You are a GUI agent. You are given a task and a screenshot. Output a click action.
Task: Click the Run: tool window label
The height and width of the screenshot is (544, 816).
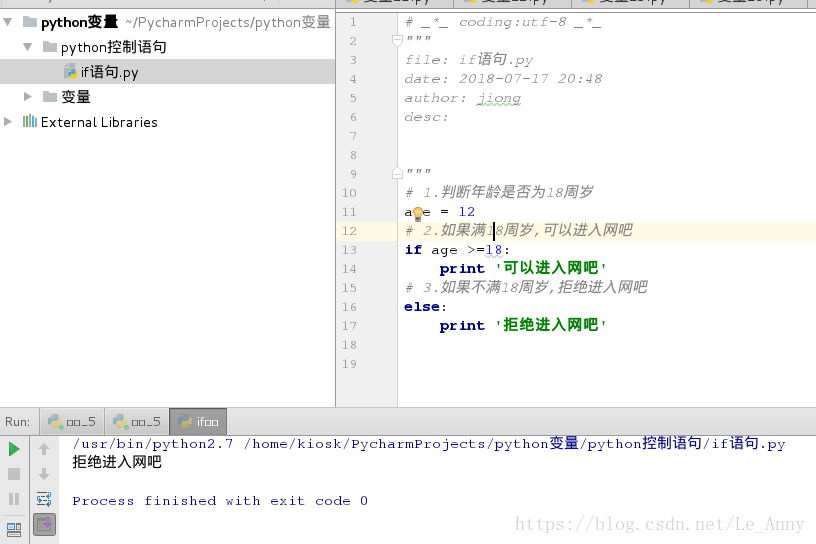click(x=18, y=422)
